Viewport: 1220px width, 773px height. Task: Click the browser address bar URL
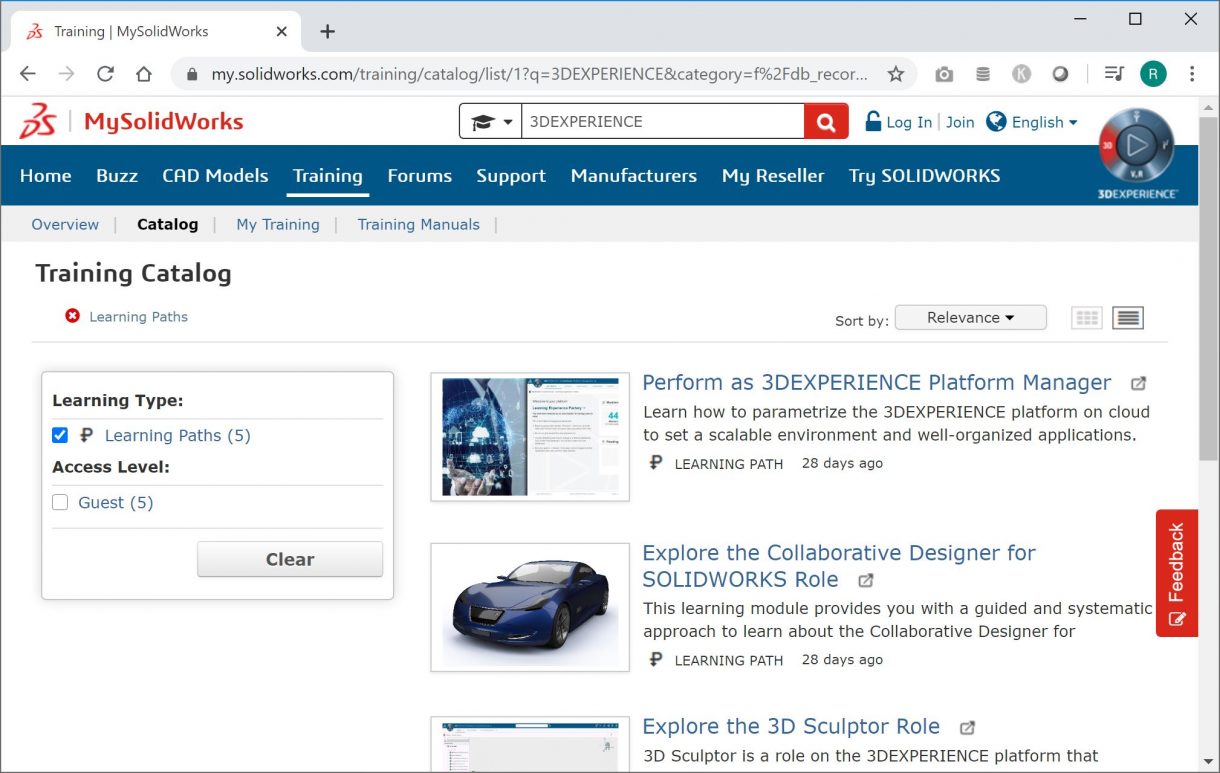539,74
